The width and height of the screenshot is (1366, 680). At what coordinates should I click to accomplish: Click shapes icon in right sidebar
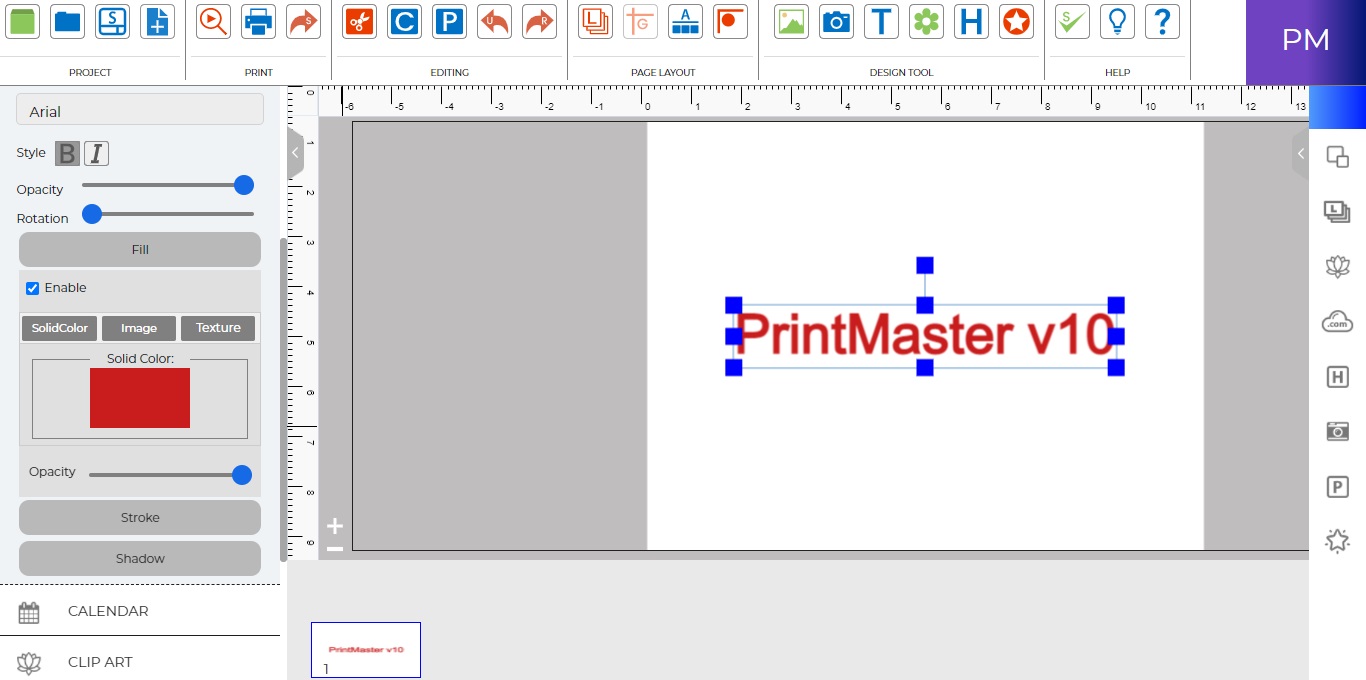(x=1337, y=157)
